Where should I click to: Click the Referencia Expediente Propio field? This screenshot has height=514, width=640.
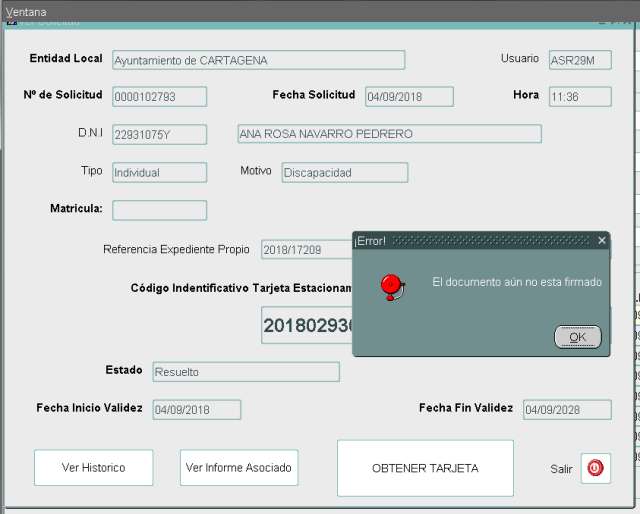[x=304, y=249]
